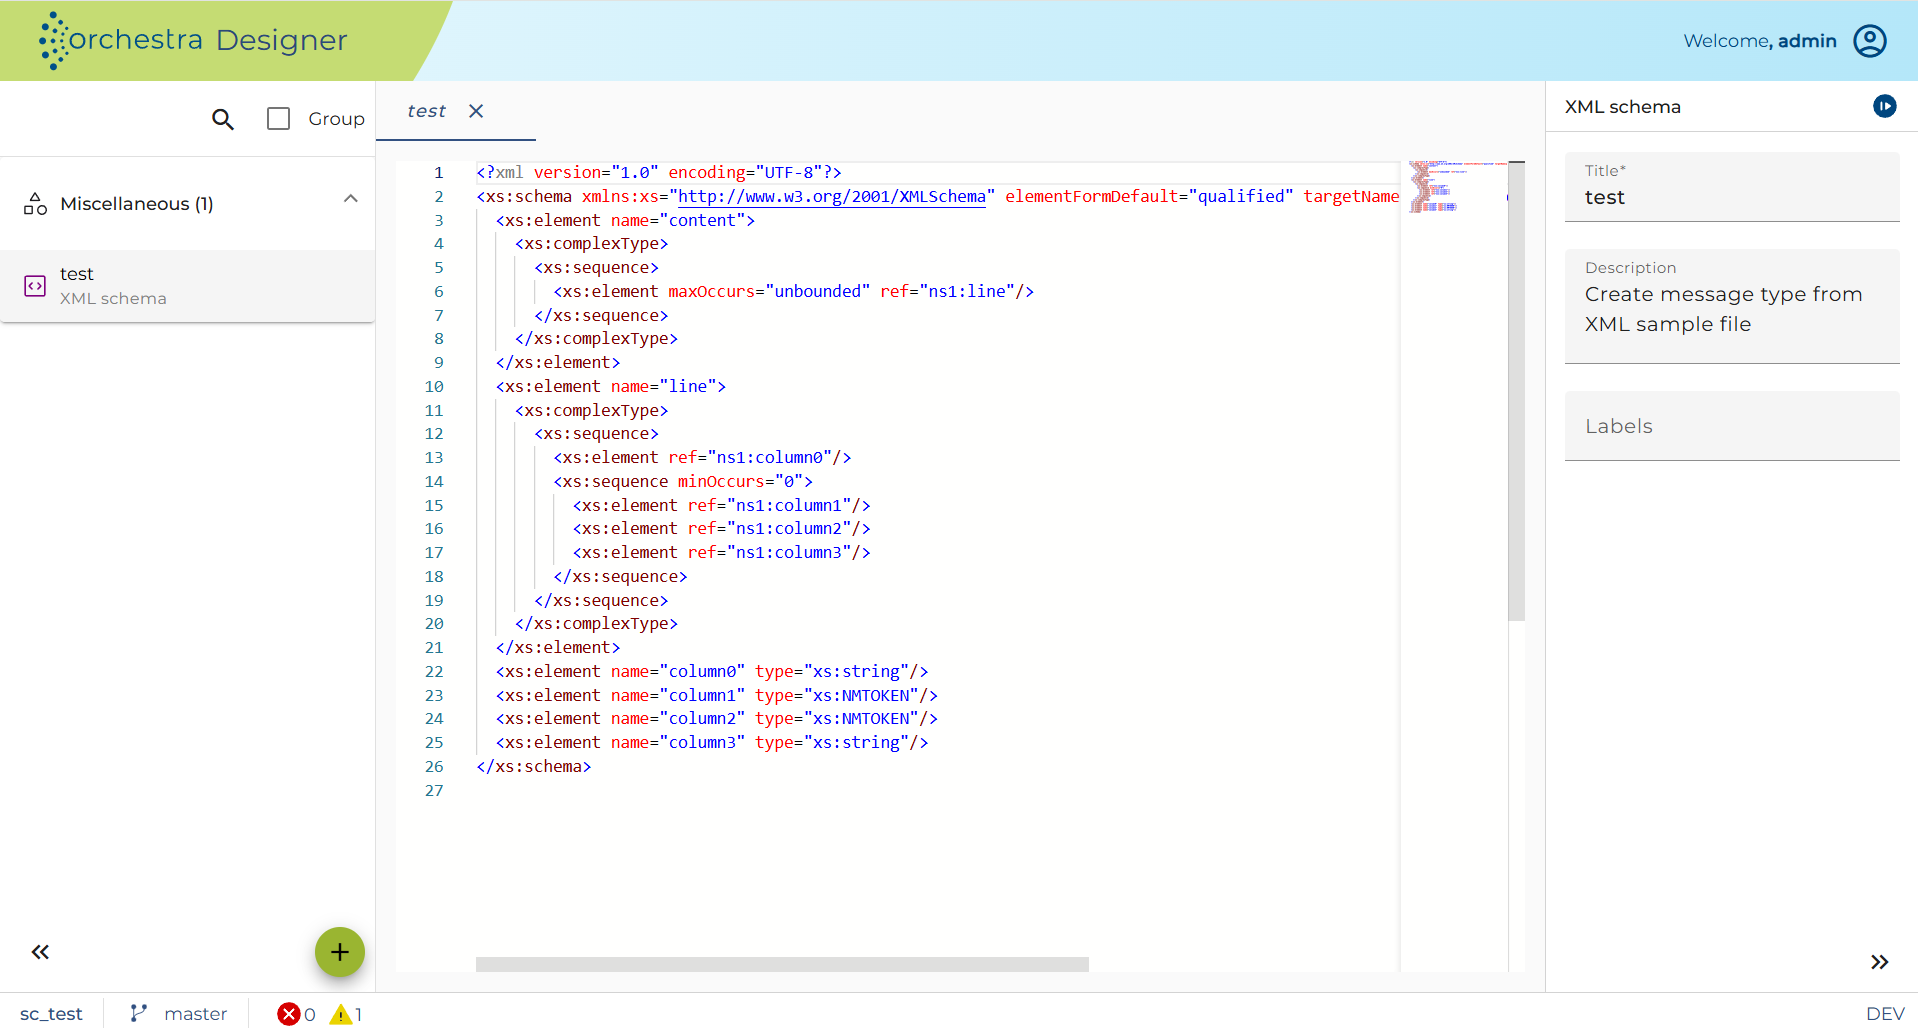Edit the Description text field

click(x=1732, y=306)
